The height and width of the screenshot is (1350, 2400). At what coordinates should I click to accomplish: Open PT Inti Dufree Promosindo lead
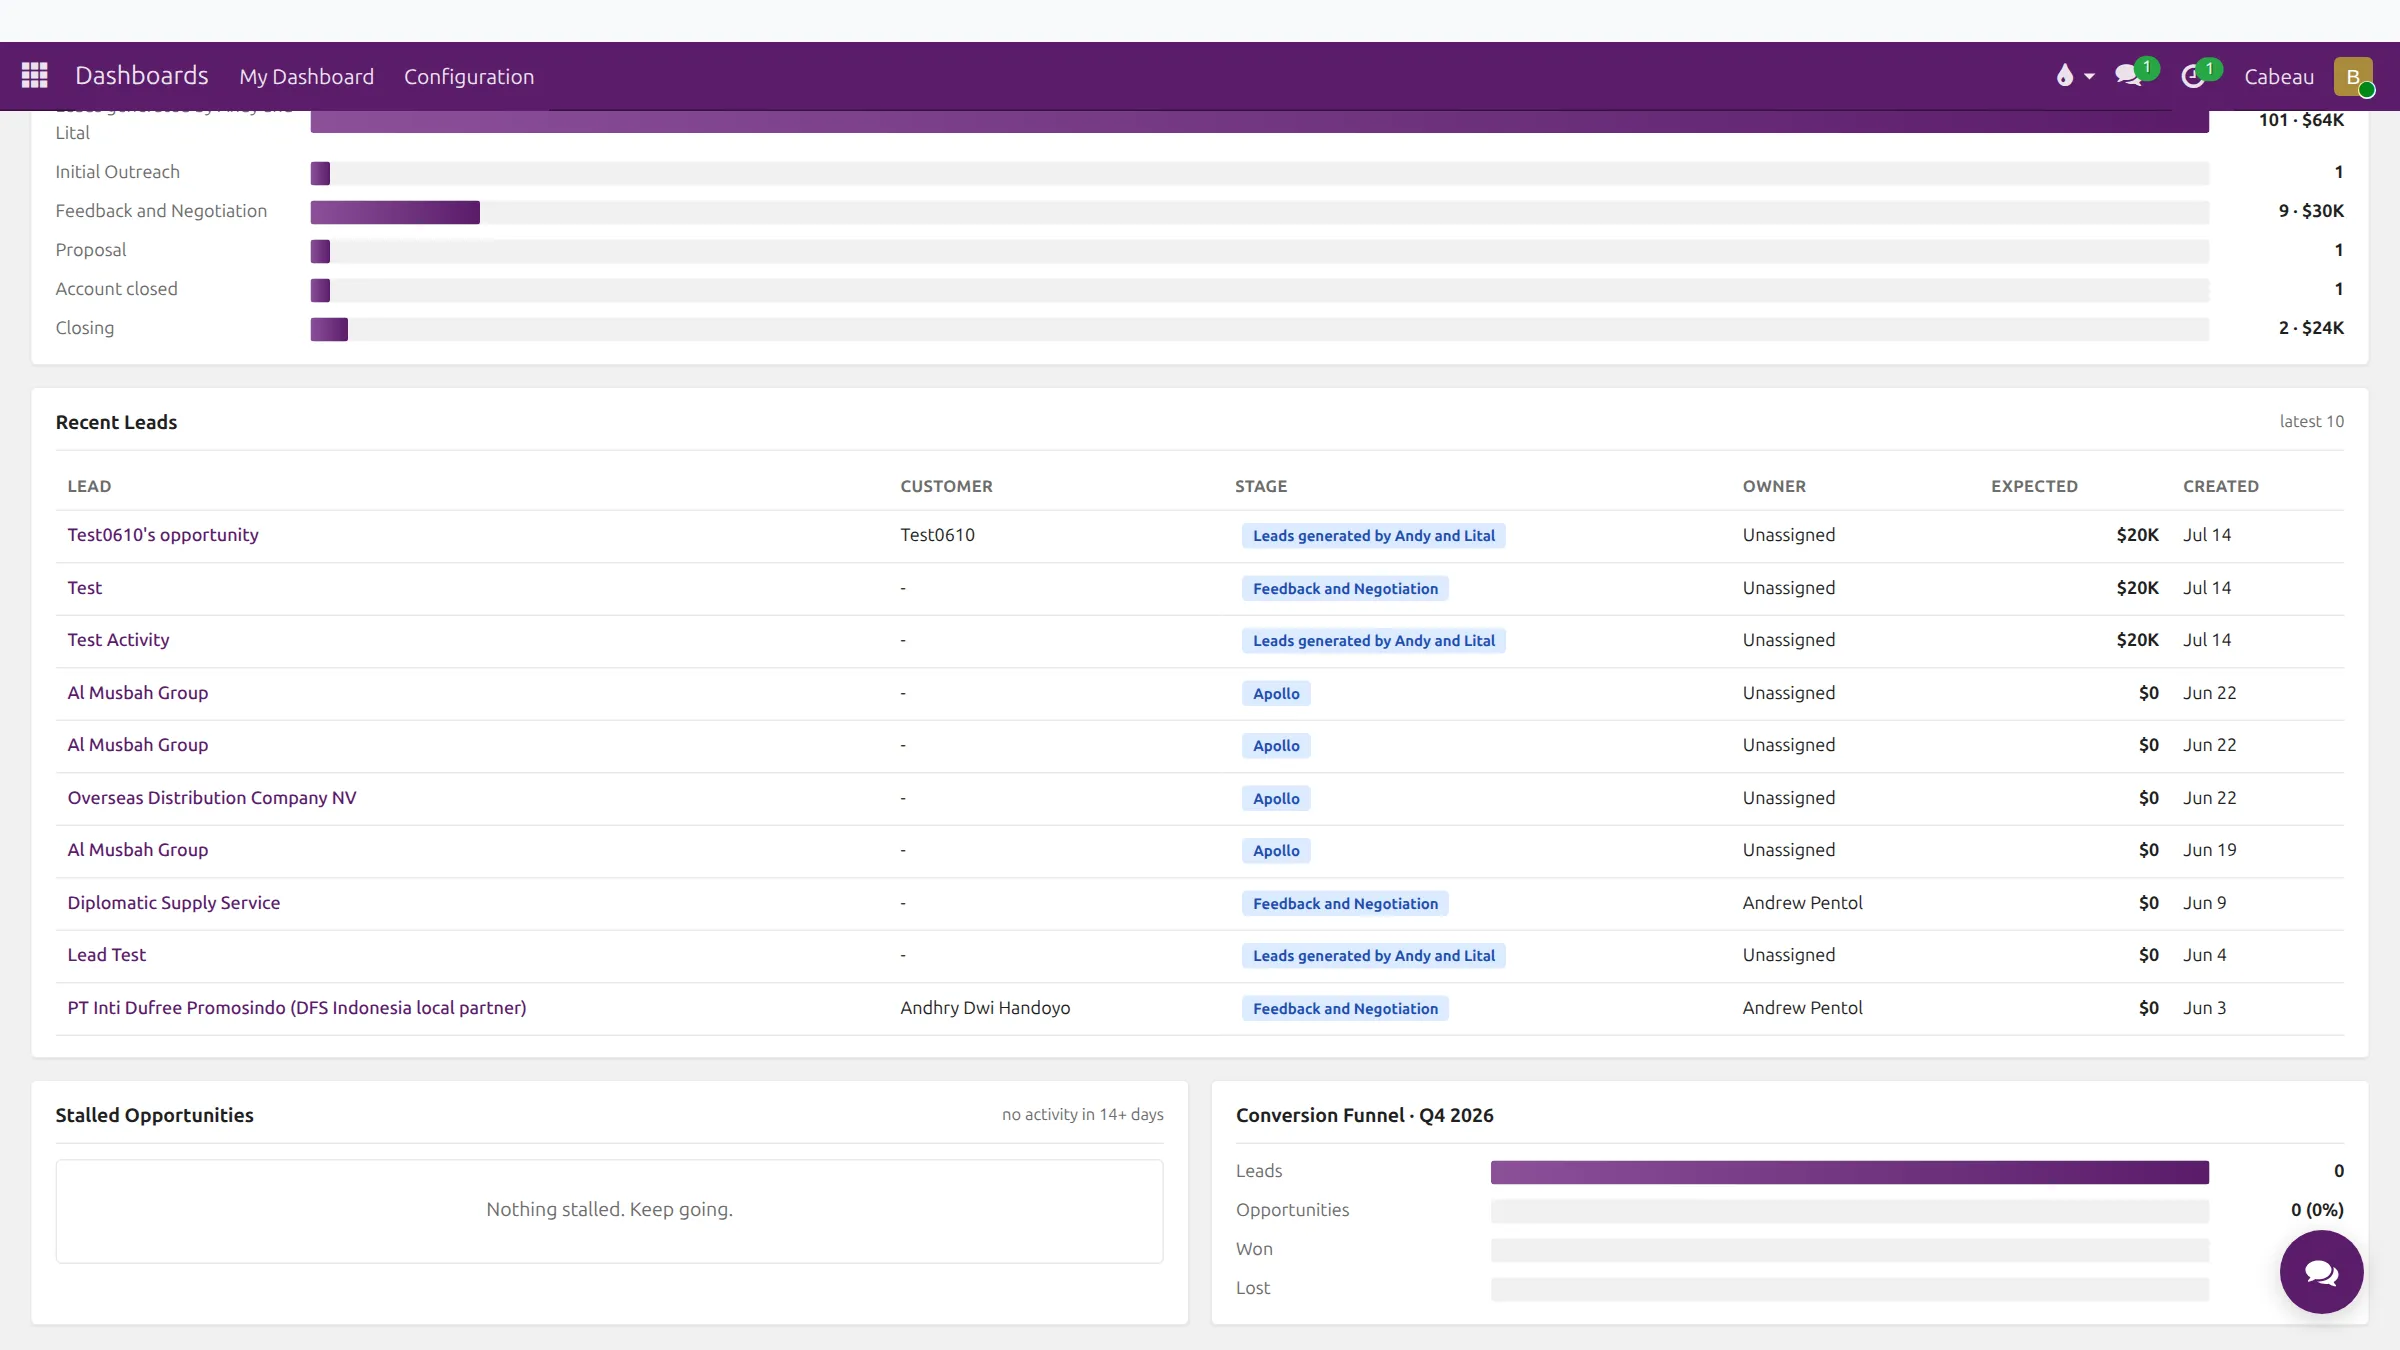coord(297,1008)
